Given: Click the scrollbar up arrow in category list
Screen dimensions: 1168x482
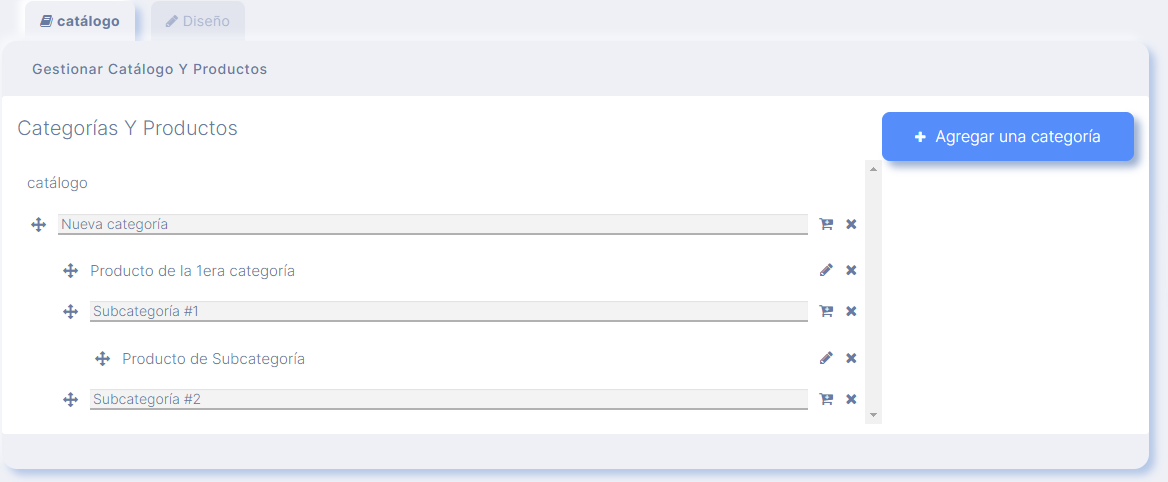Looking at the screenshot, I should click(873, 168).
